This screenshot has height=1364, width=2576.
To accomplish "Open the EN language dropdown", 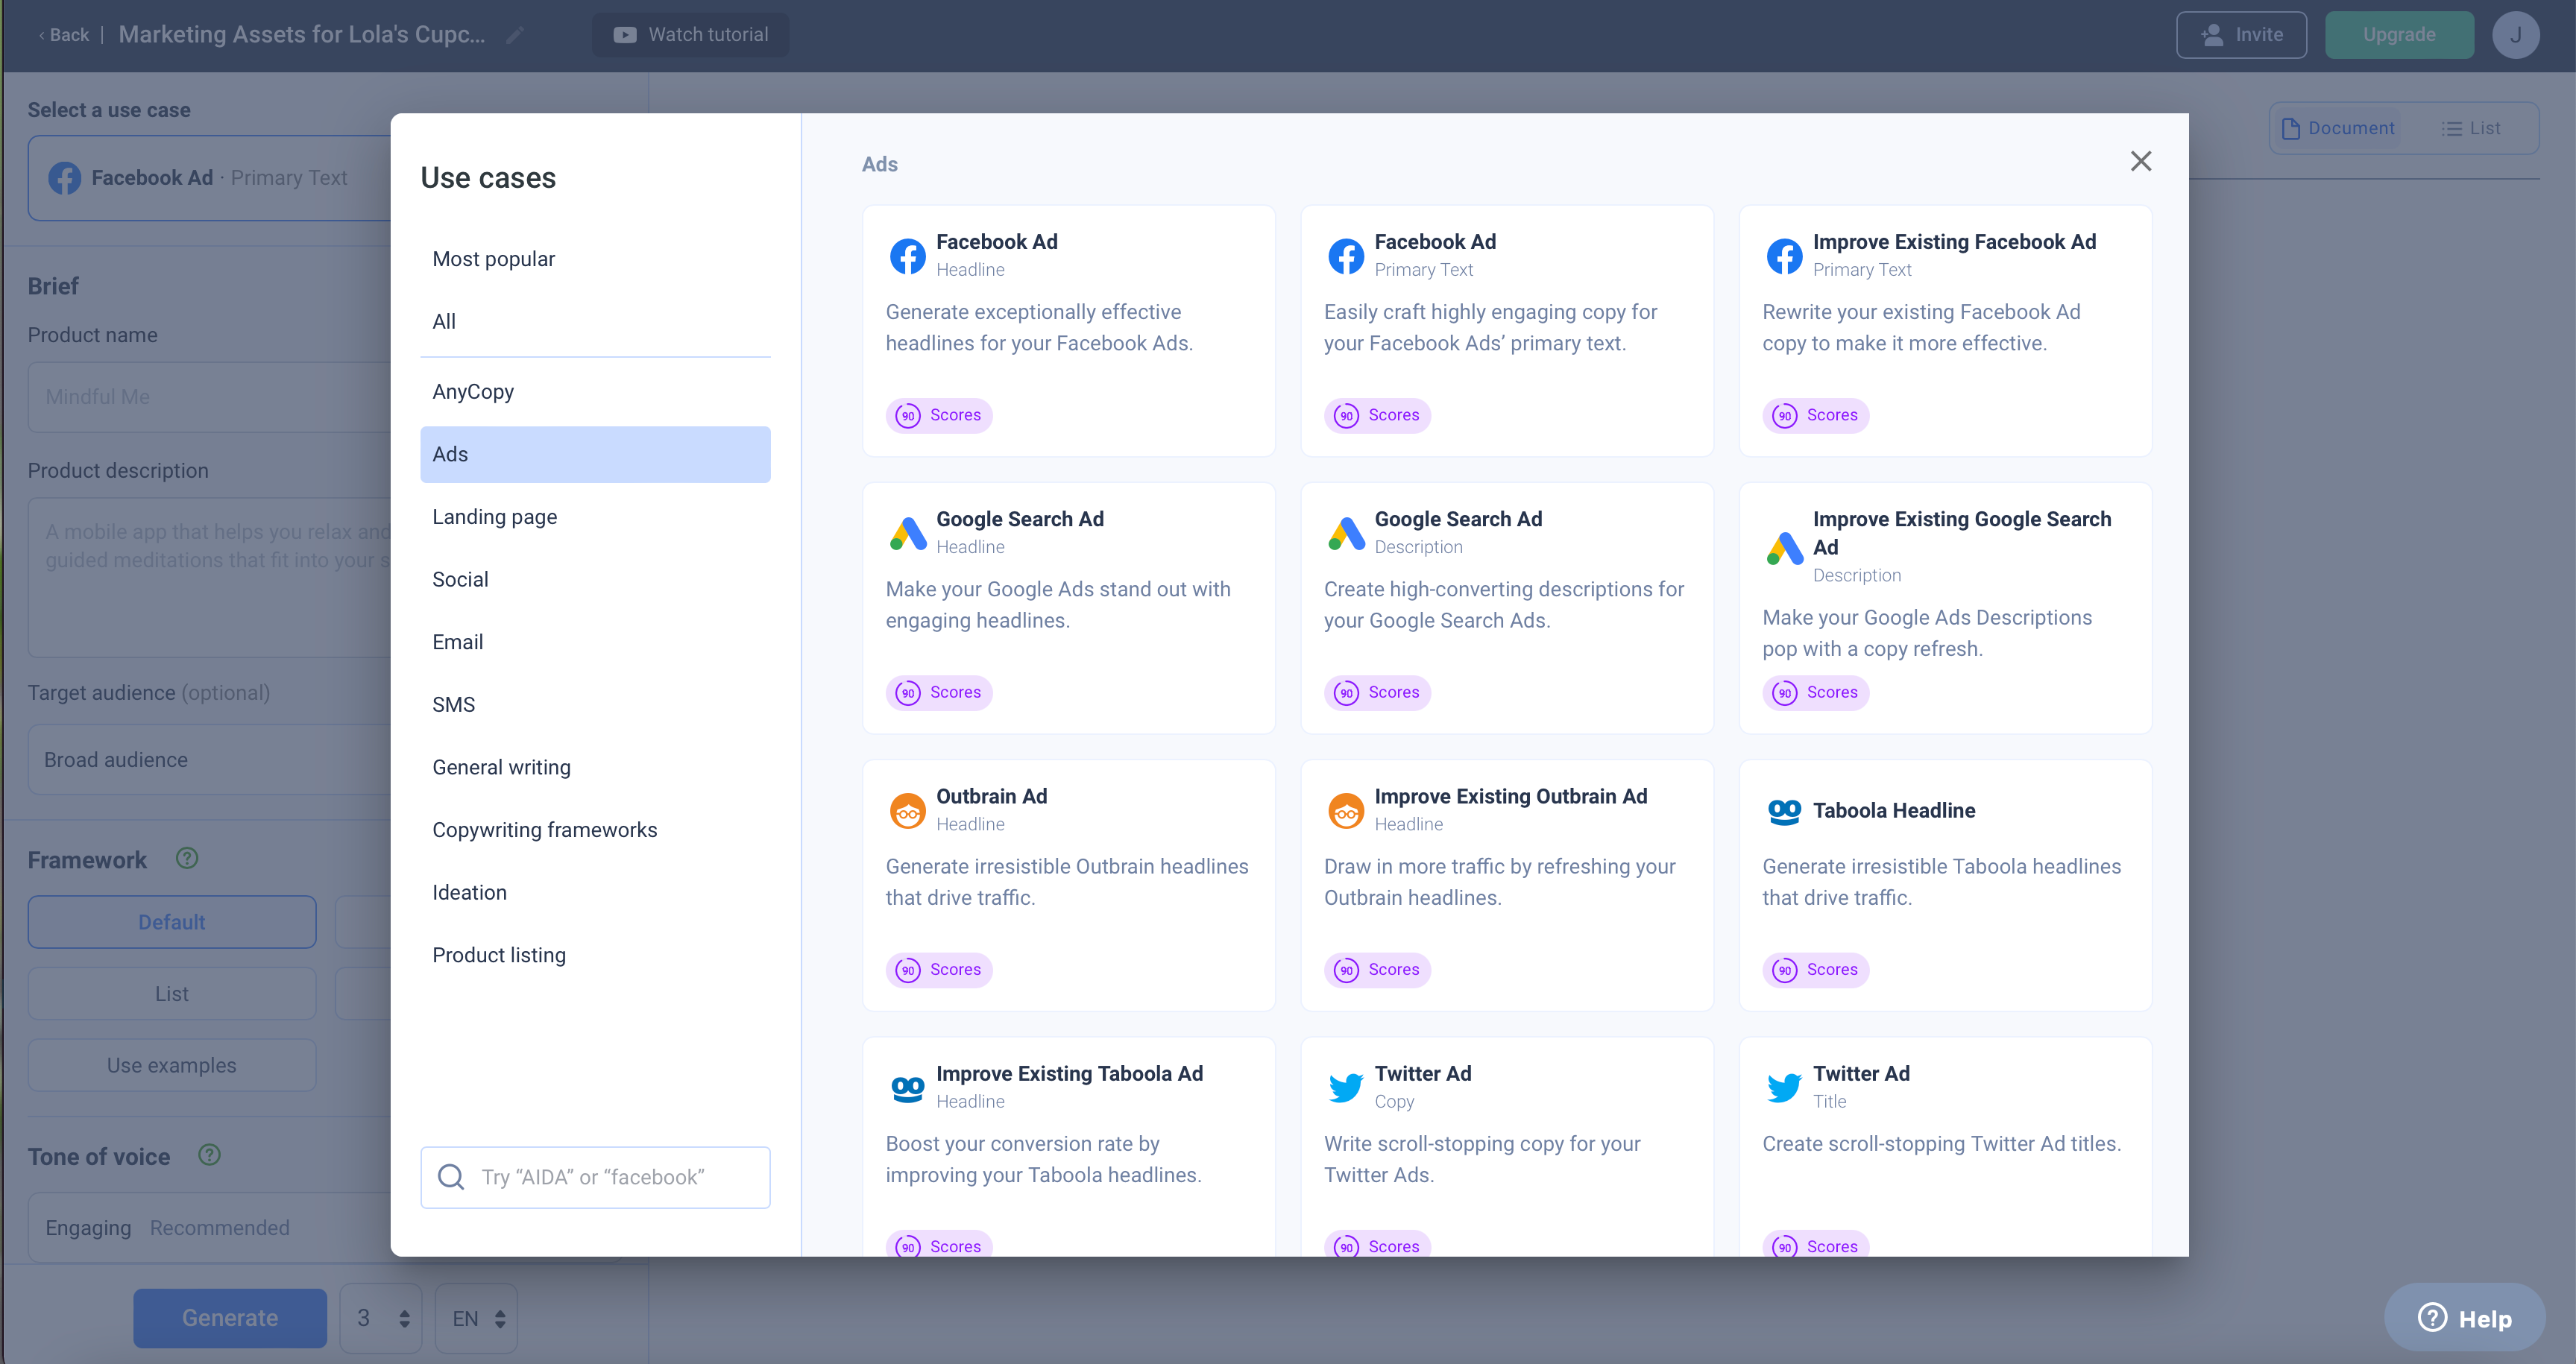I will 478,1318.
